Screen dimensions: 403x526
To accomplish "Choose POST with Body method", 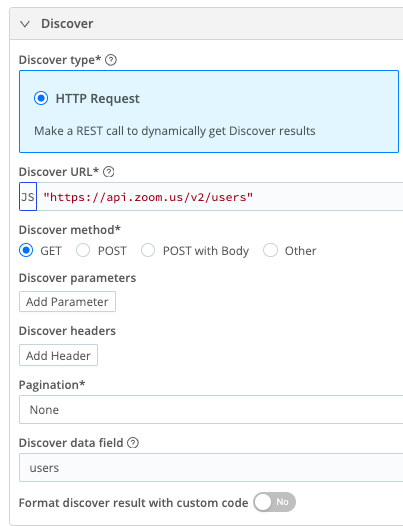I will [148, 250].
